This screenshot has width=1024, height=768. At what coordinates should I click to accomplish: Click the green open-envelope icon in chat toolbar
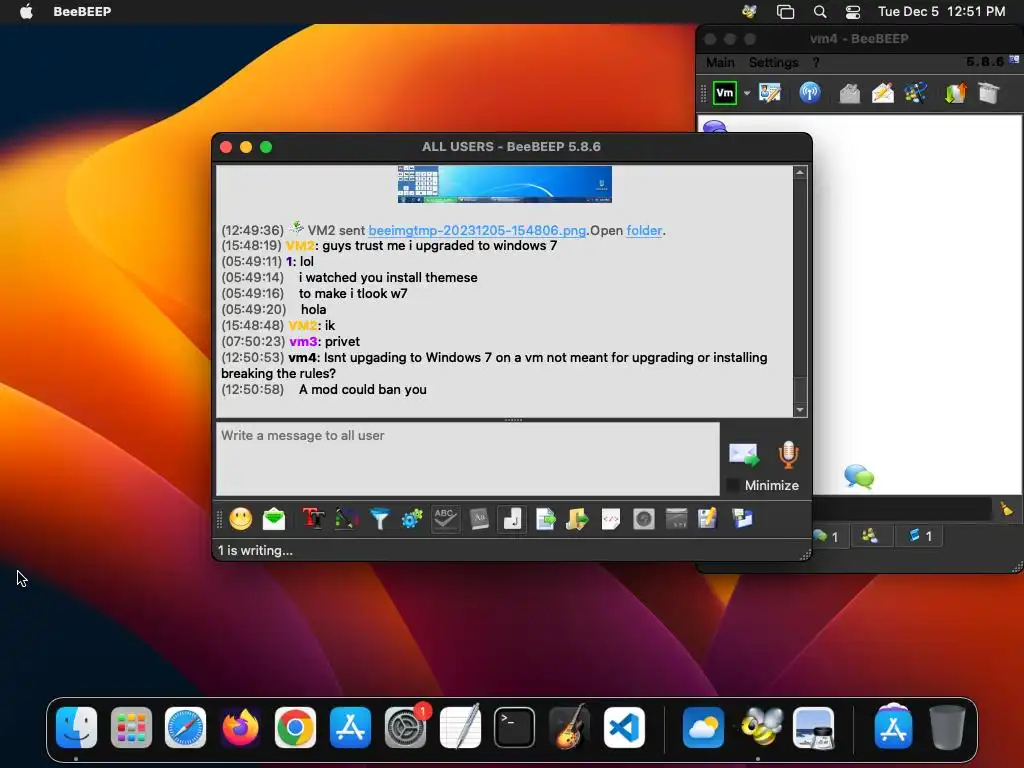[274, 519]
